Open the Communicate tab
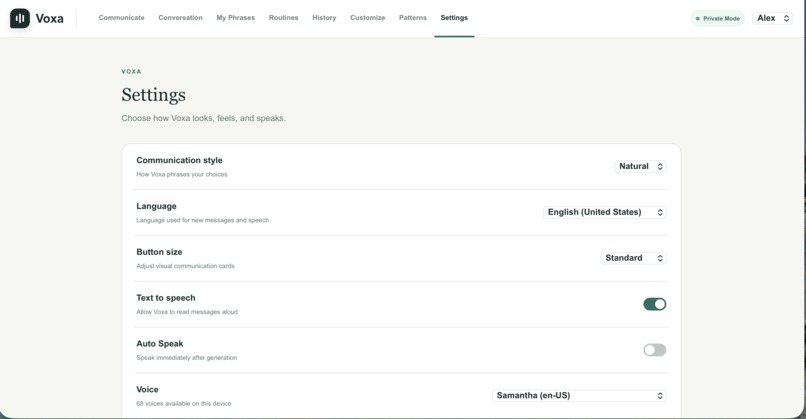 121,17
